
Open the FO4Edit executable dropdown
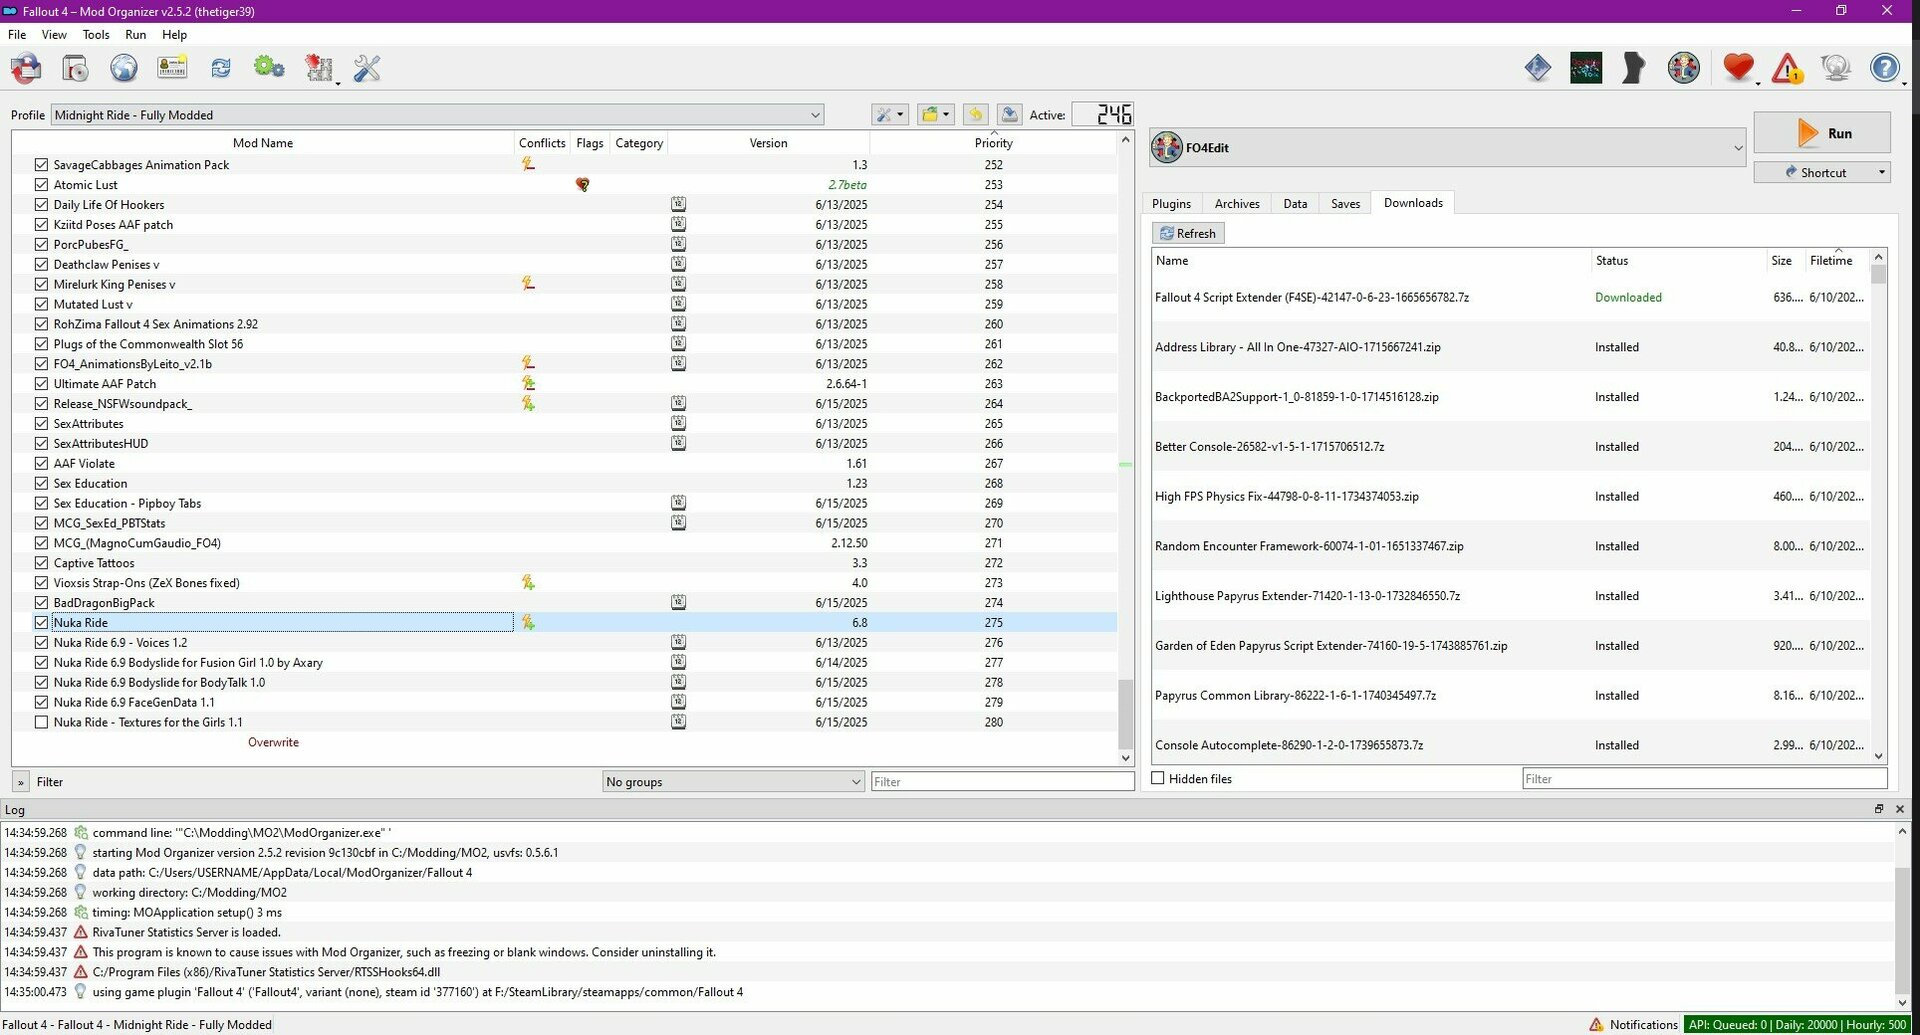(x=1448, y=148)
